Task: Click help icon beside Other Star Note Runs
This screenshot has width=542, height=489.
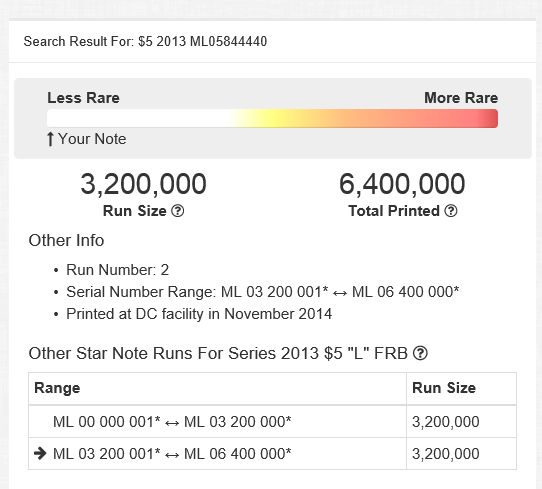Action: (x=420, y=353)
